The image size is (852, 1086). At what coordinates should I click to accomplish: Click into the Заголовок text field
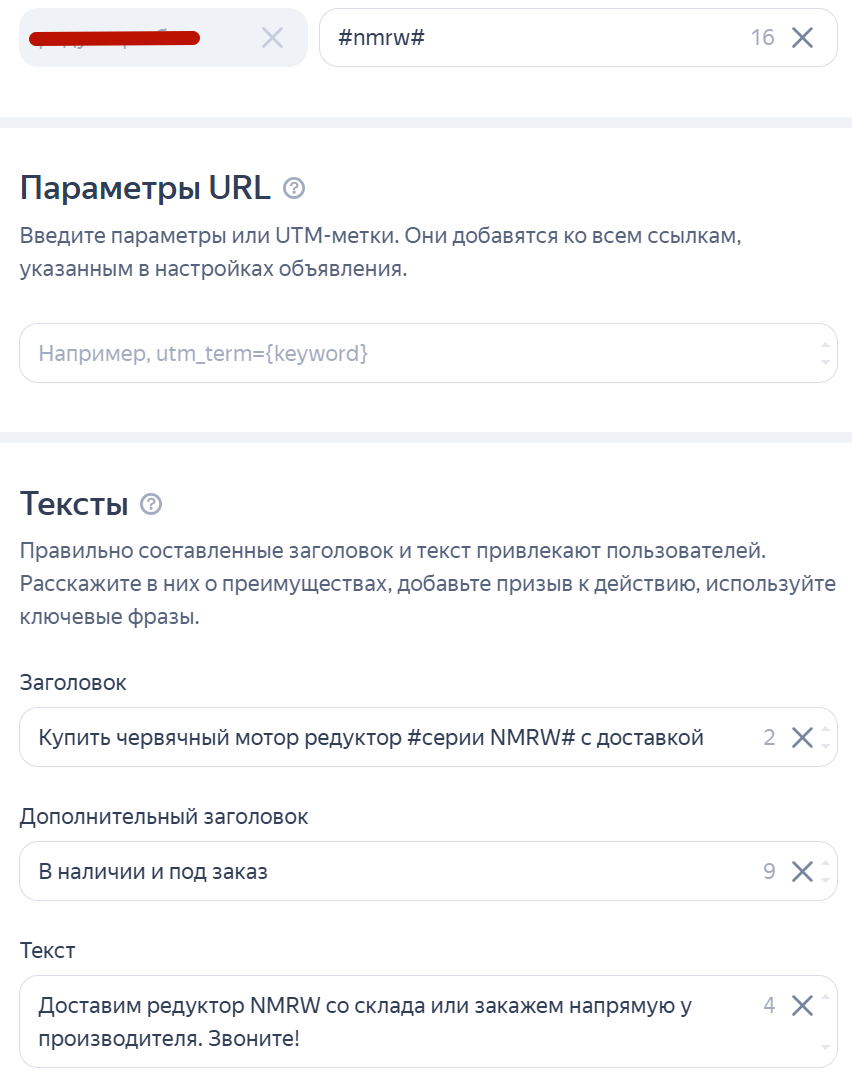click(x=390, y=738)
